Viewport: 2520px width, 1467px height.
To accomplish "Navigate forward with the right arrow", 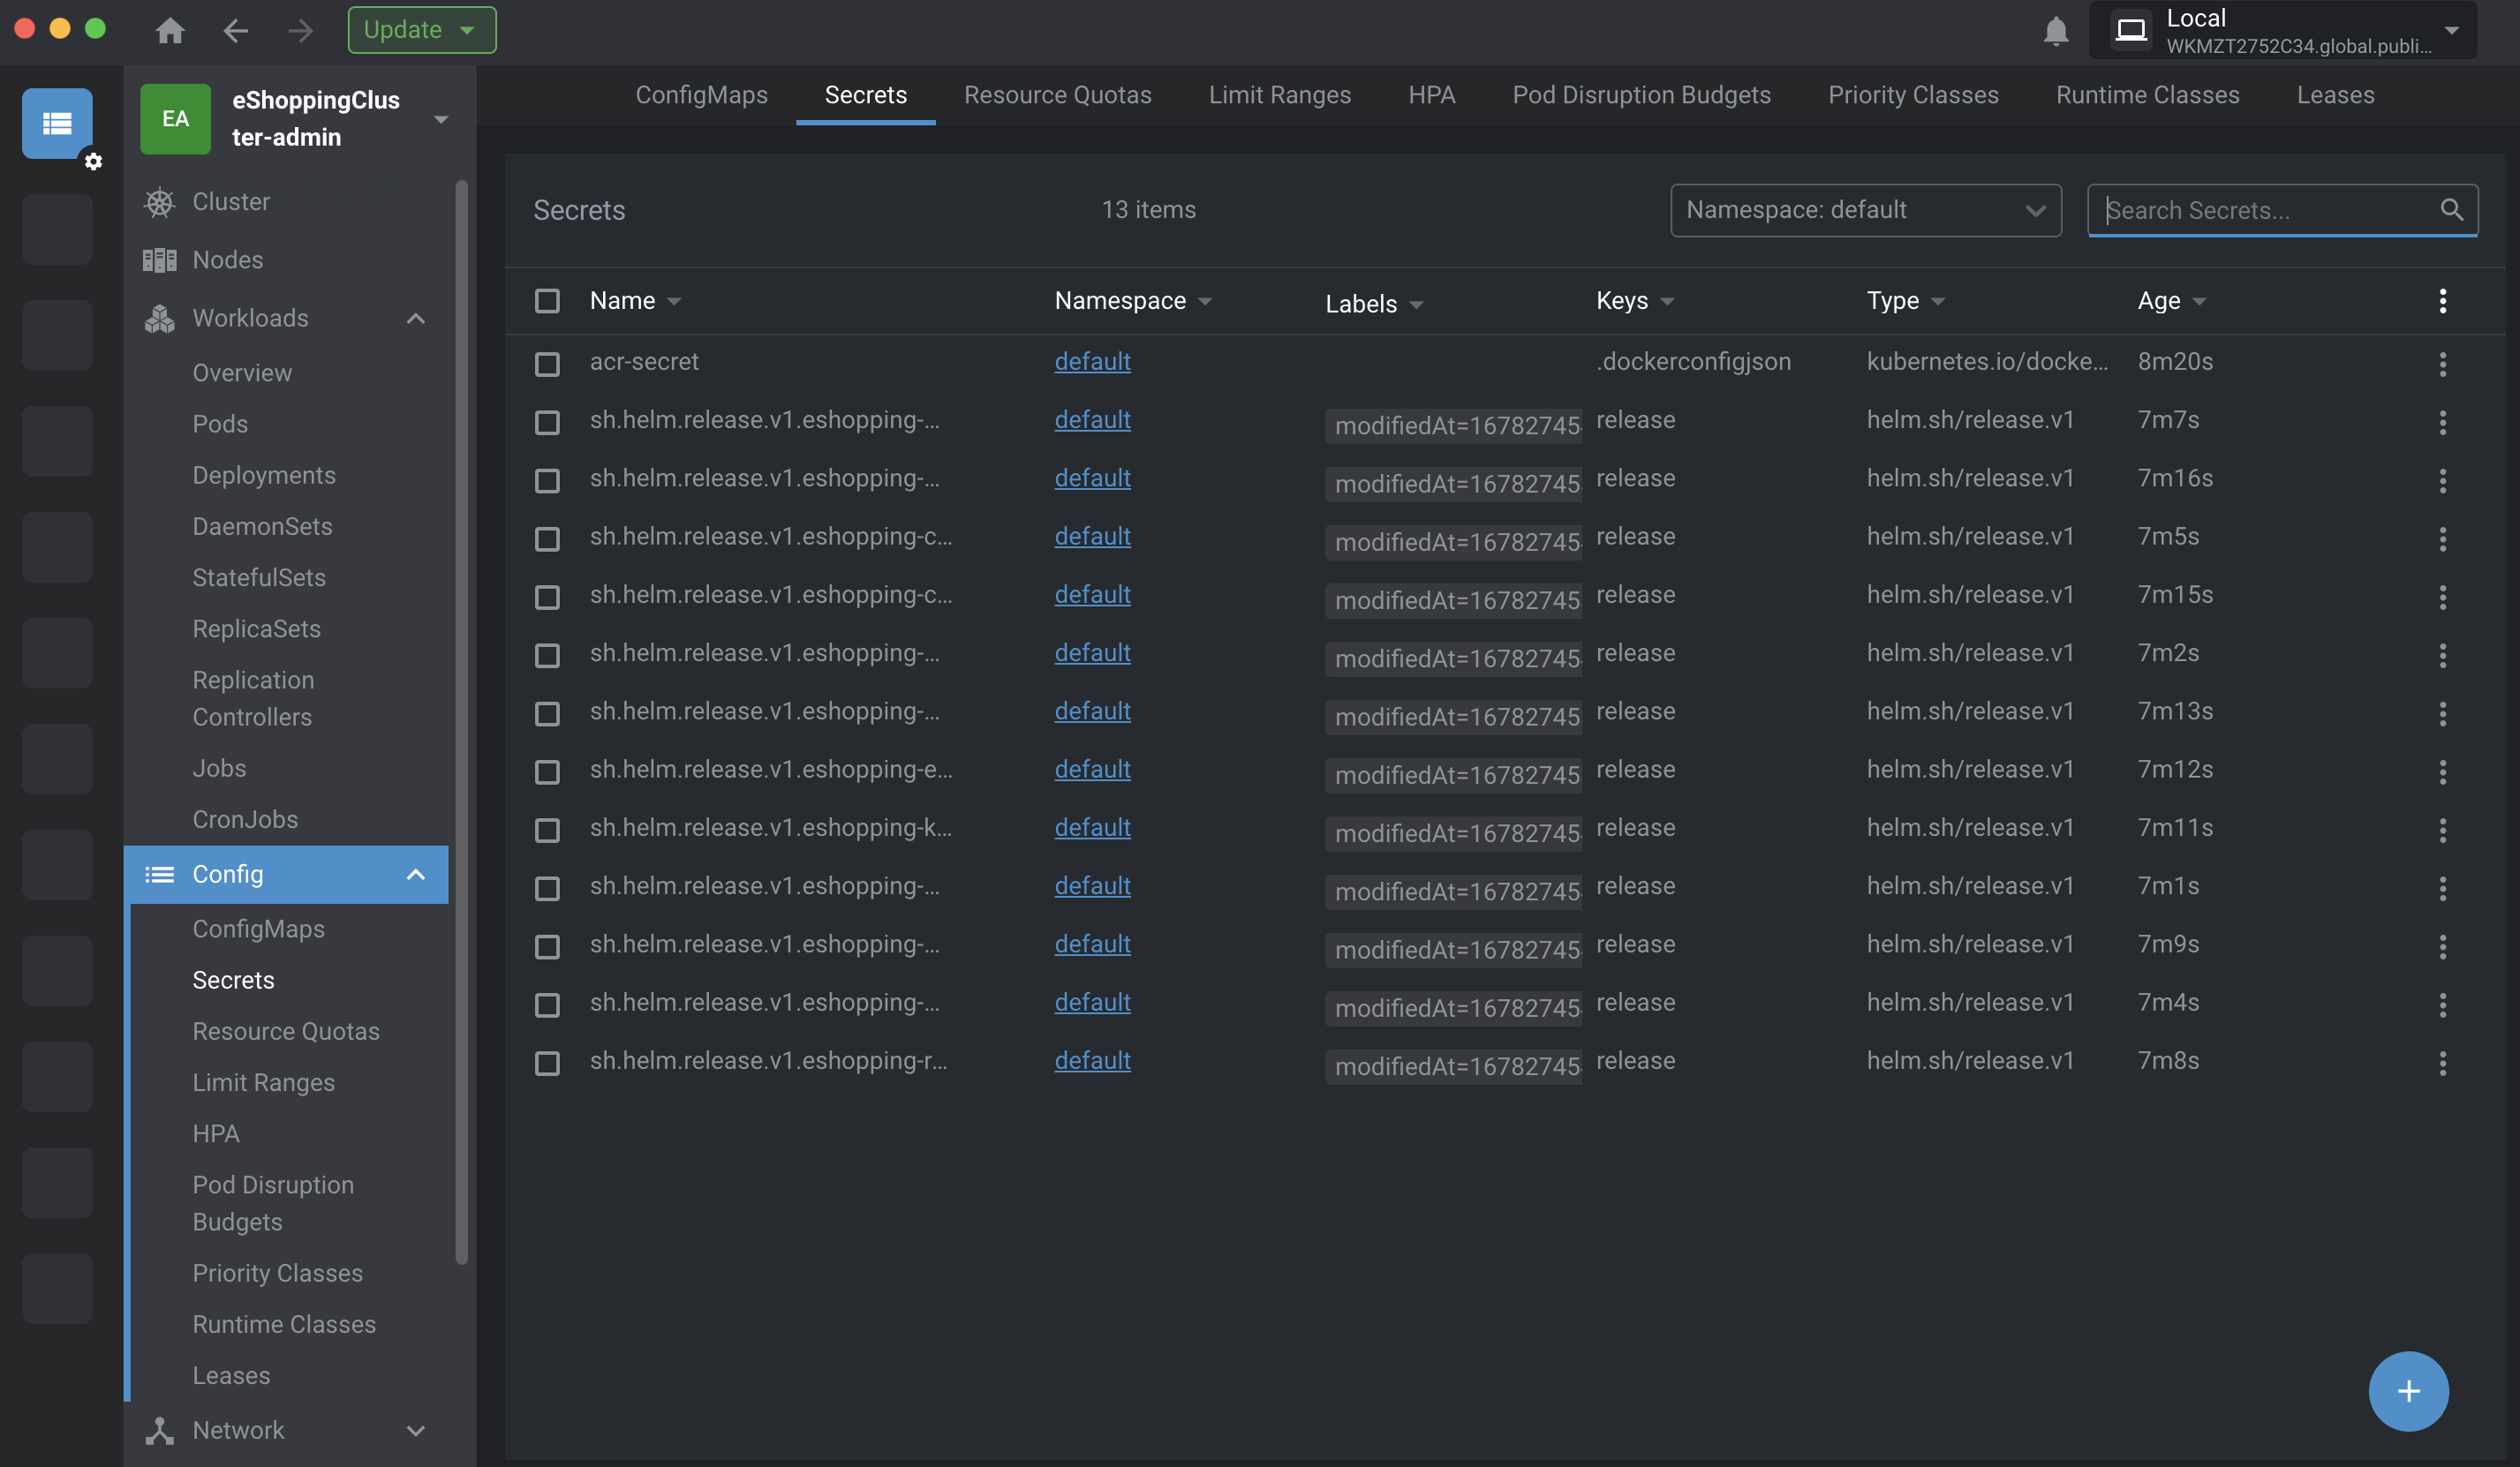I will coord(300,30).
